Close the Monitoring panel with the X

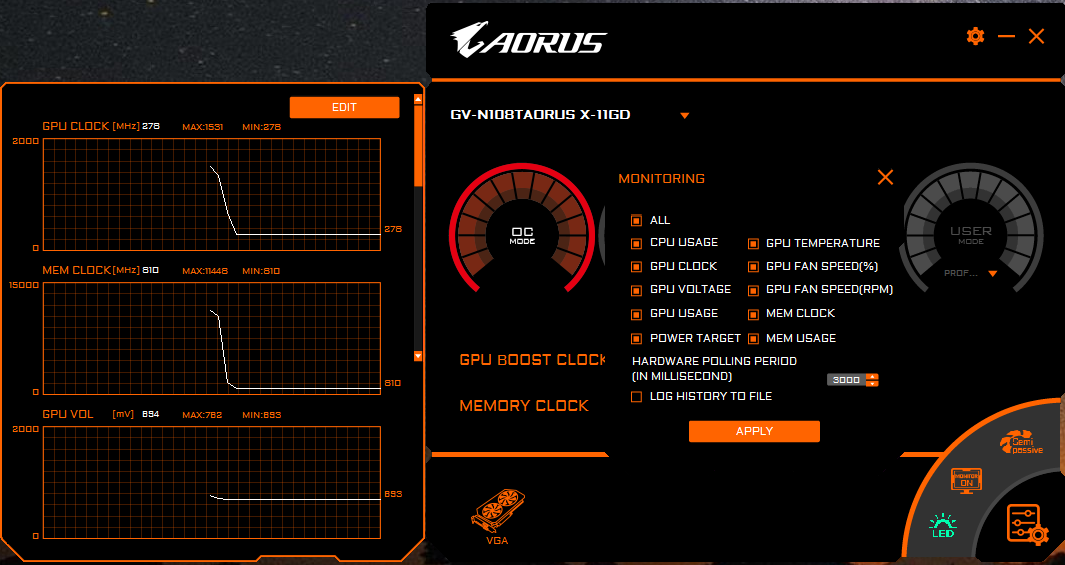[x=885, y=177]
